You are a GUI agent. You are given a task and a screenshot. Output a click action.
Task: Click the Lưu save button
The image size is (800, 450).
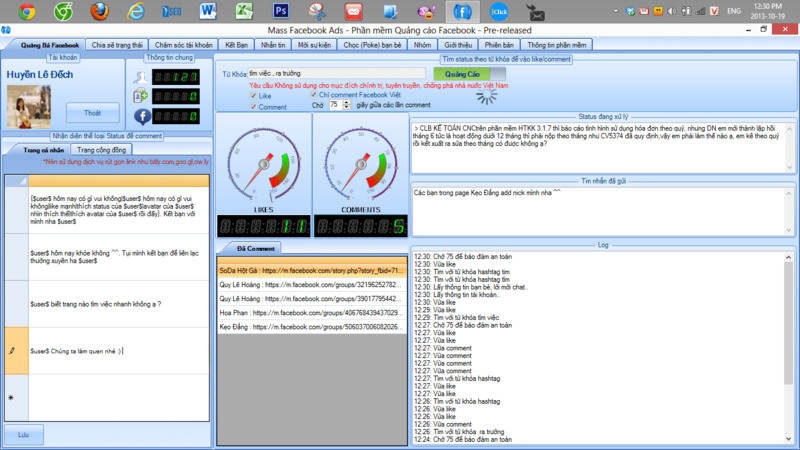point(23,435)
